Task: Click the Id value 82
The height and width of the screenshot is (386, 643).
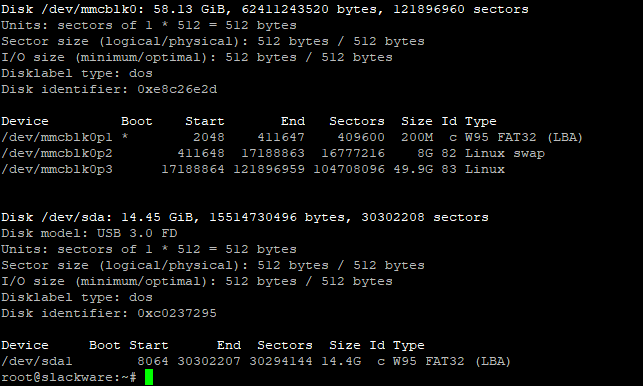Action: [x=449, y=153]
